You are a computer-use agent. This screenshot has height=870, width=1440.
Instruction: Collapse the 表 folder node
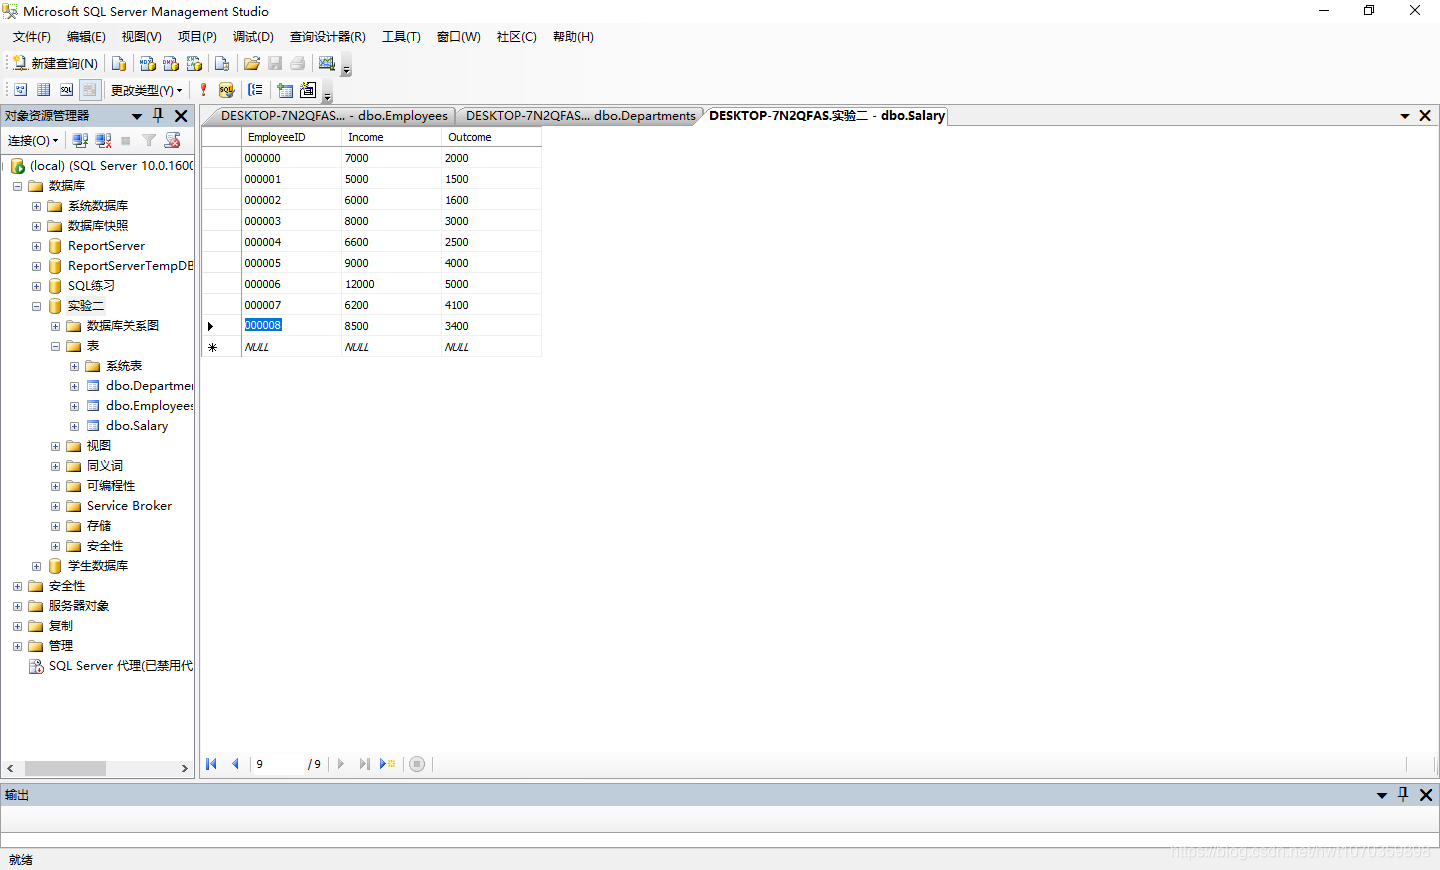[55, 346]
